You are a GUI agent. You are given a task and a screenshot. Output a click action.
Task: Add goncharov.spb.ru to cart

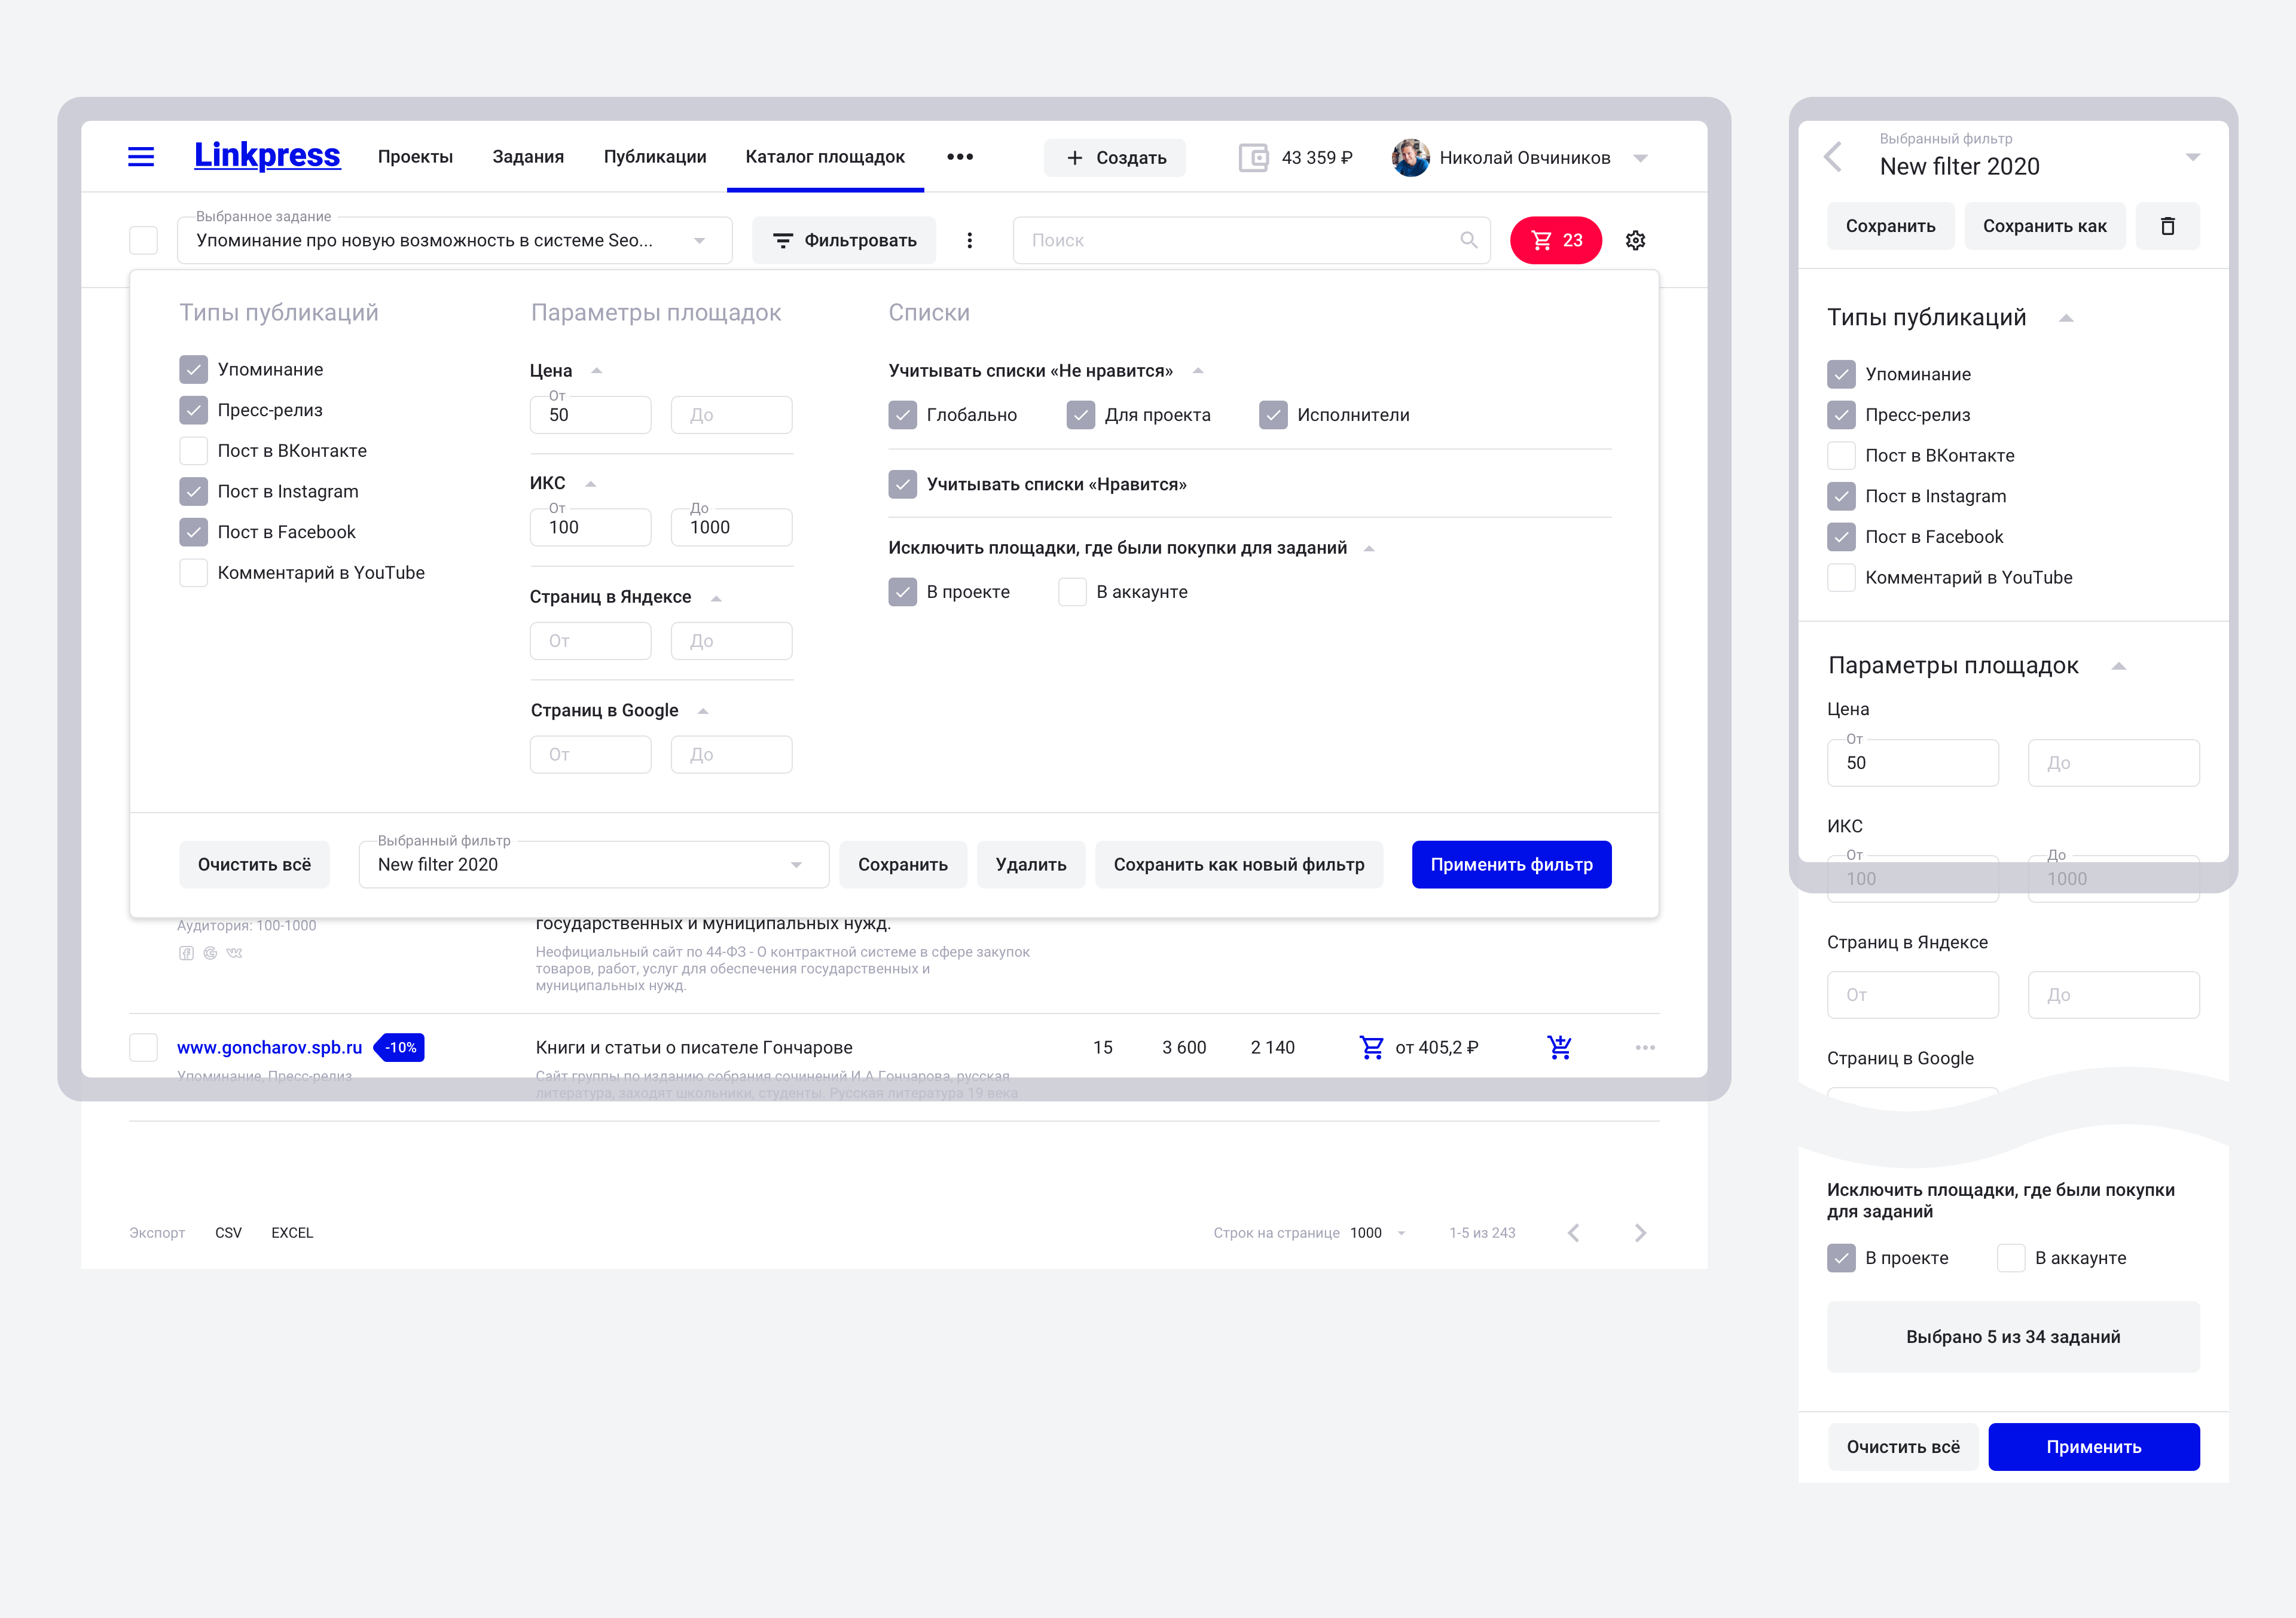[1559, 1047]
